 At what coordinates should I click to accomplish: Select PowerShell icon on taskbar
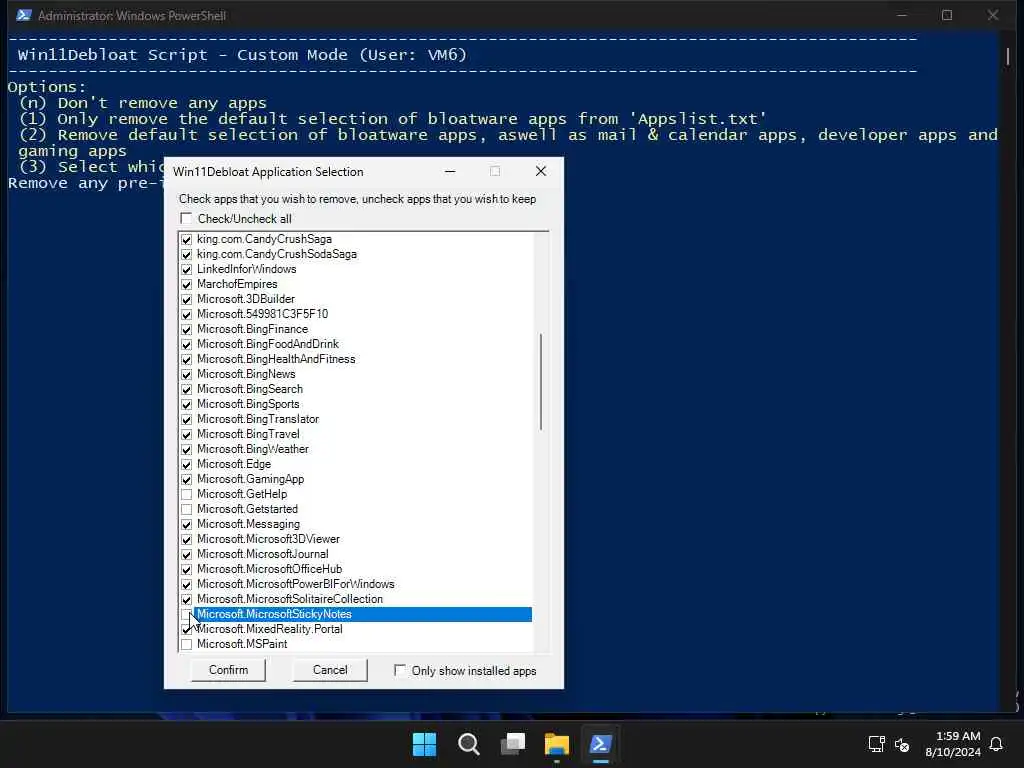point(601,744)
